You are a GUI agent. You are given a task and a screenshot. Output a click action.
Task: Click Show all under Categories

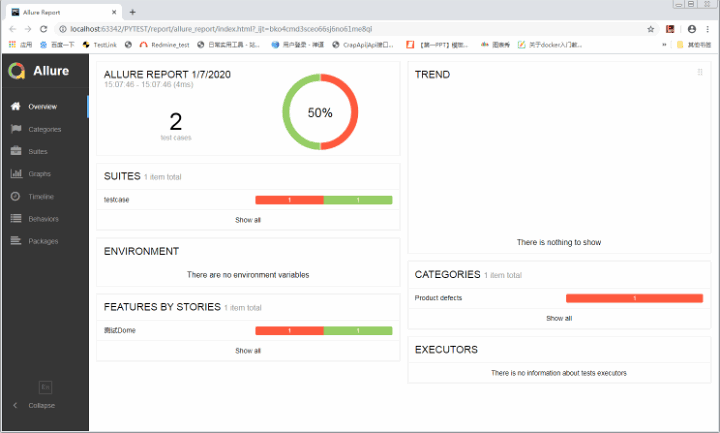(x=559, y=318)
